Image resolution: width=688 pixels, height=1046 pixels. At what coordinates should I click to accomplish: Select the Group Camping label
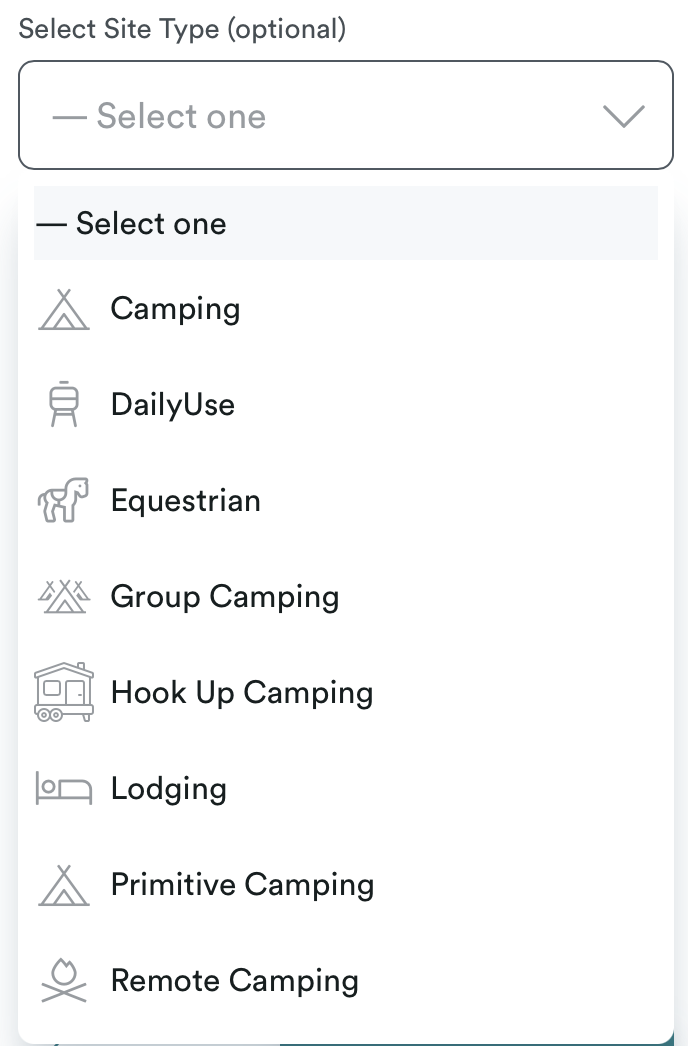coord(225,597)
